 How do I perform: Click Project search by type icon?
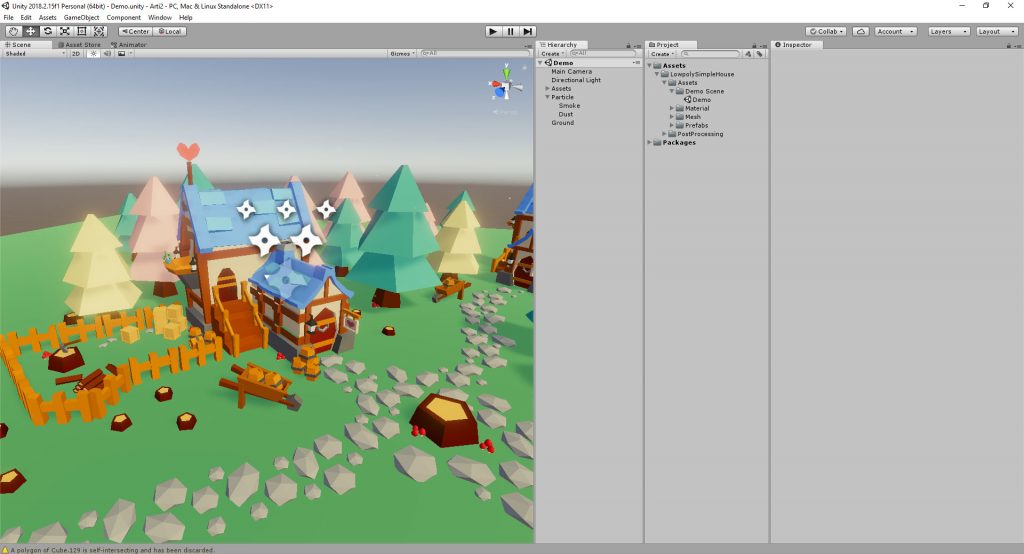(748, 54)
